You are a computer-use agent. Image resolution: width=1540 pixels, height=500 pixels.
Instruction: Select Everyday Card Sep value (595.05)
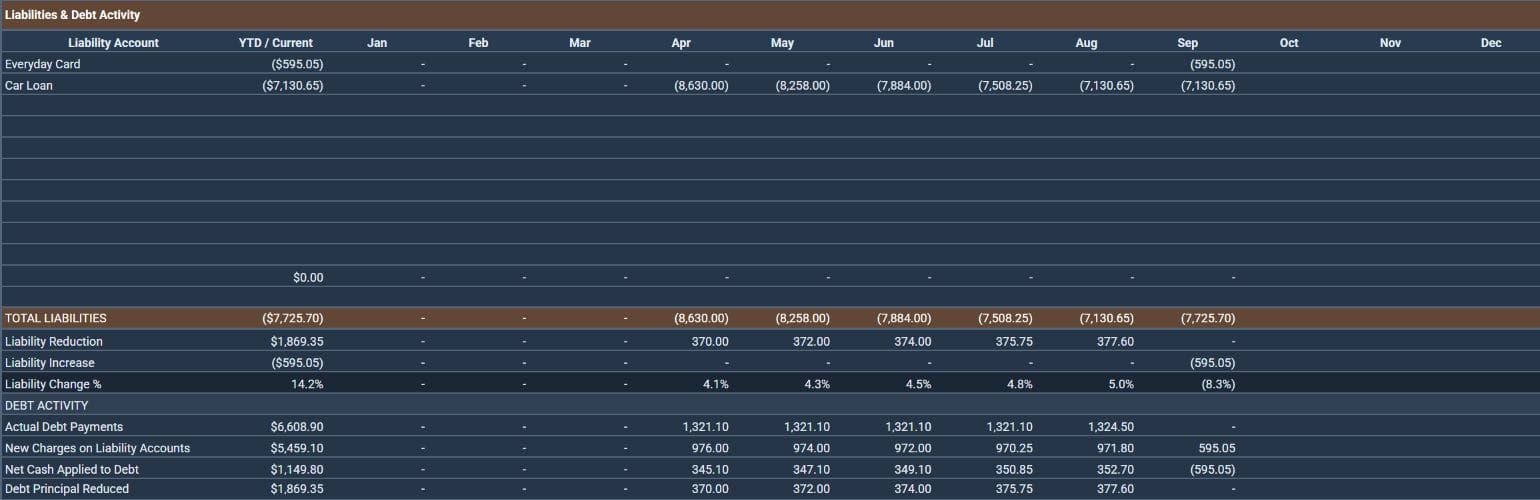[x=1212, y=64]
